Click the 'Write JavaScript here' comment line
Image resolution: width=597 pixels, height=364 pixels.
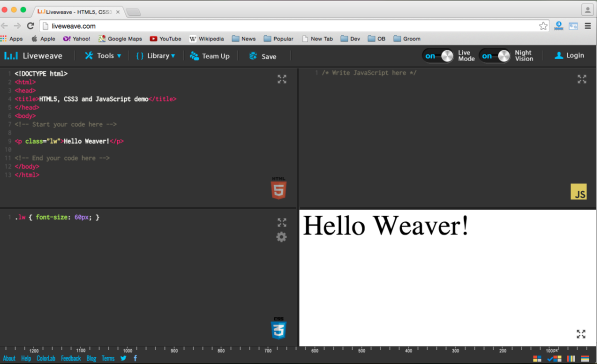coord(369,73)
